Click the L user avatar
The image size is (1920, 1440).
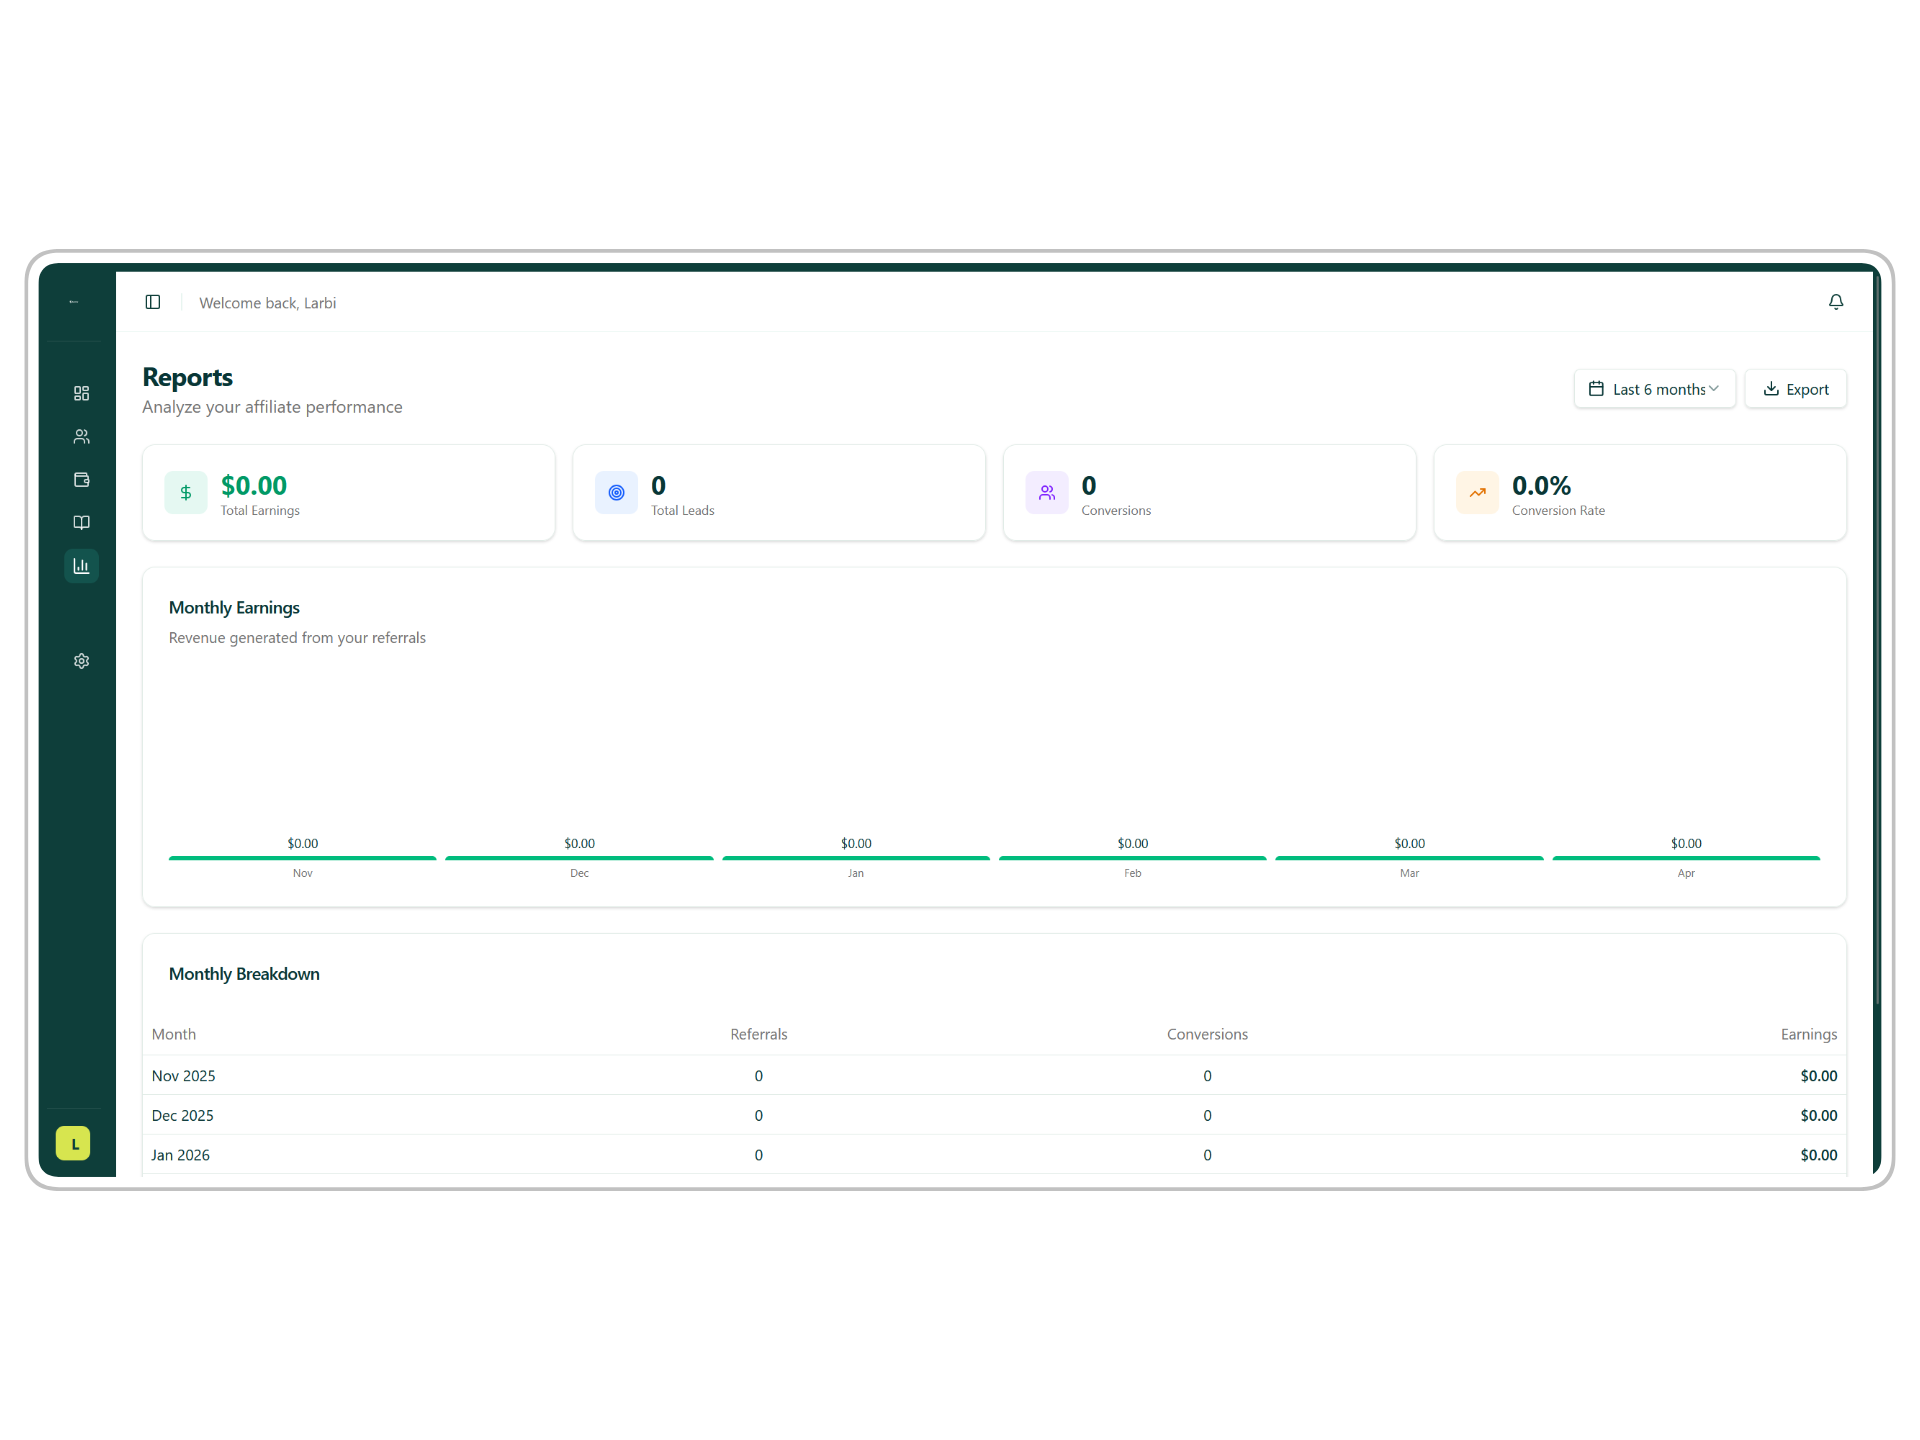tap(73, 1144)
